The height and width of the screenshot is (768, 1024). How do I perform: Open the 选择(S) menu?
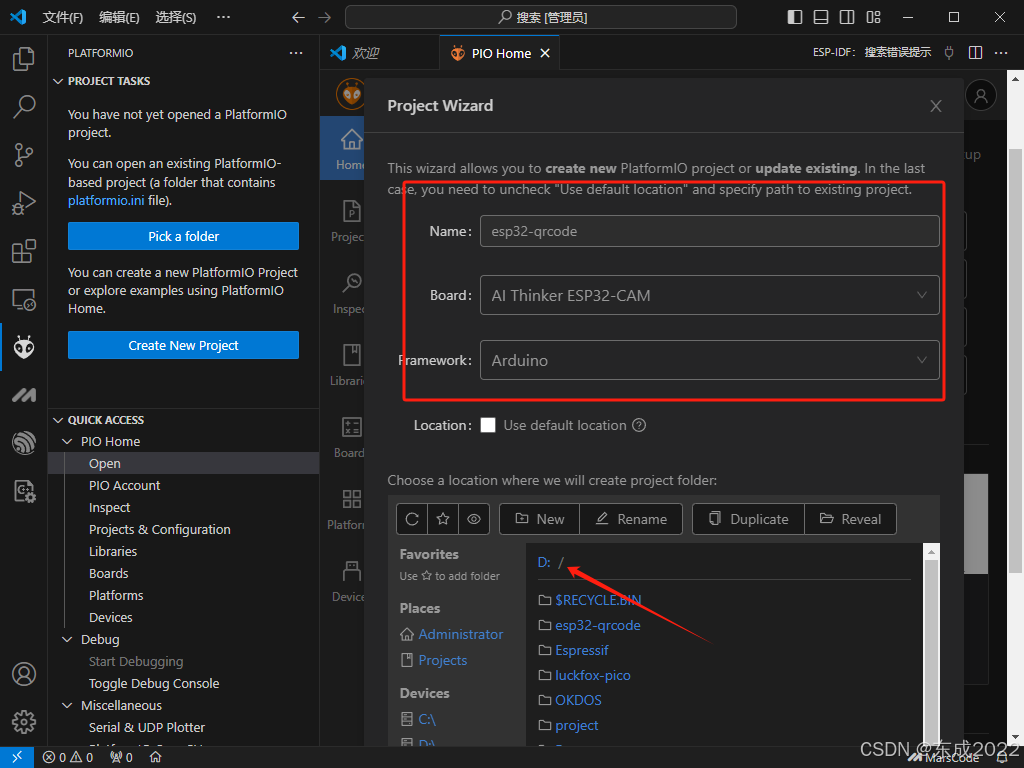[176, 17]
